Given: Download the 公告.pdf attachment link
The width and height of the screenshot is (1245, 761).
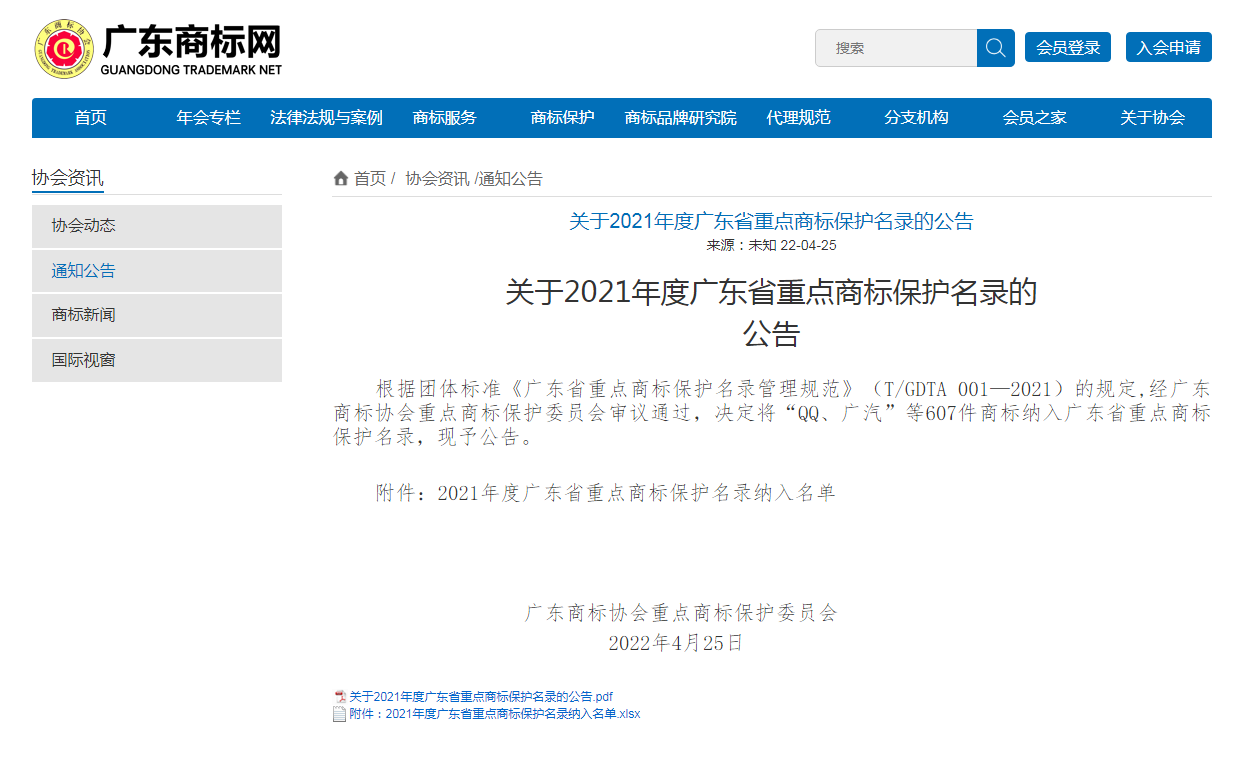Looking at the screenshot, I should pos(481,697).
